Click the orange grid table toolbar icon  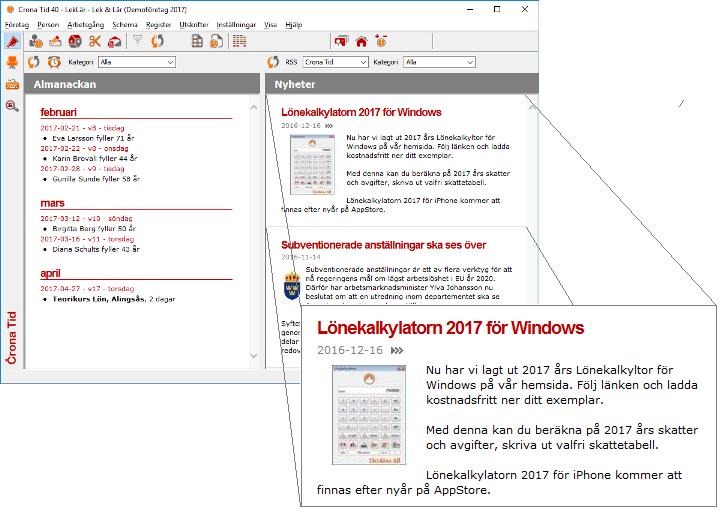click(239, 41)
